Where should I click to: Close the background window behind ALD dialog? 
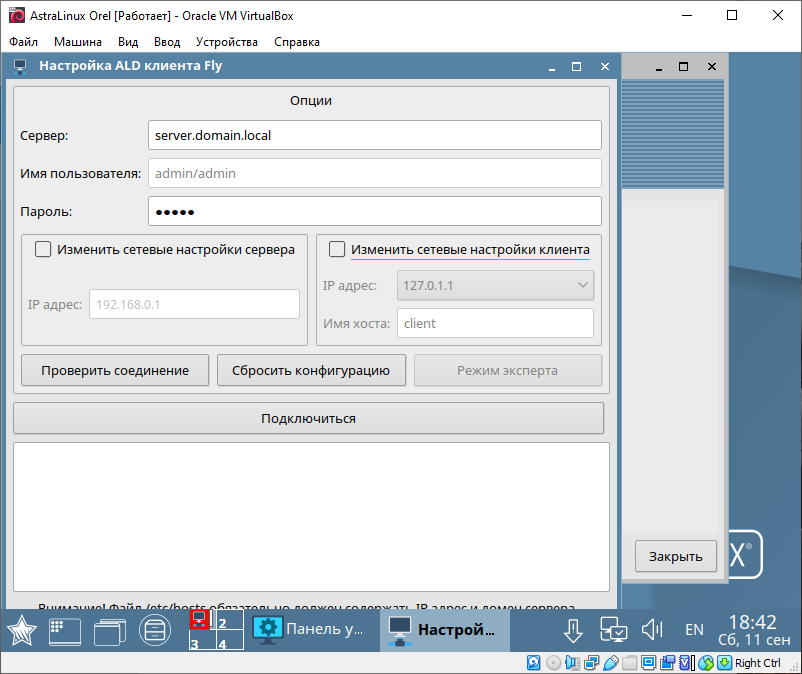coord(711,66)
